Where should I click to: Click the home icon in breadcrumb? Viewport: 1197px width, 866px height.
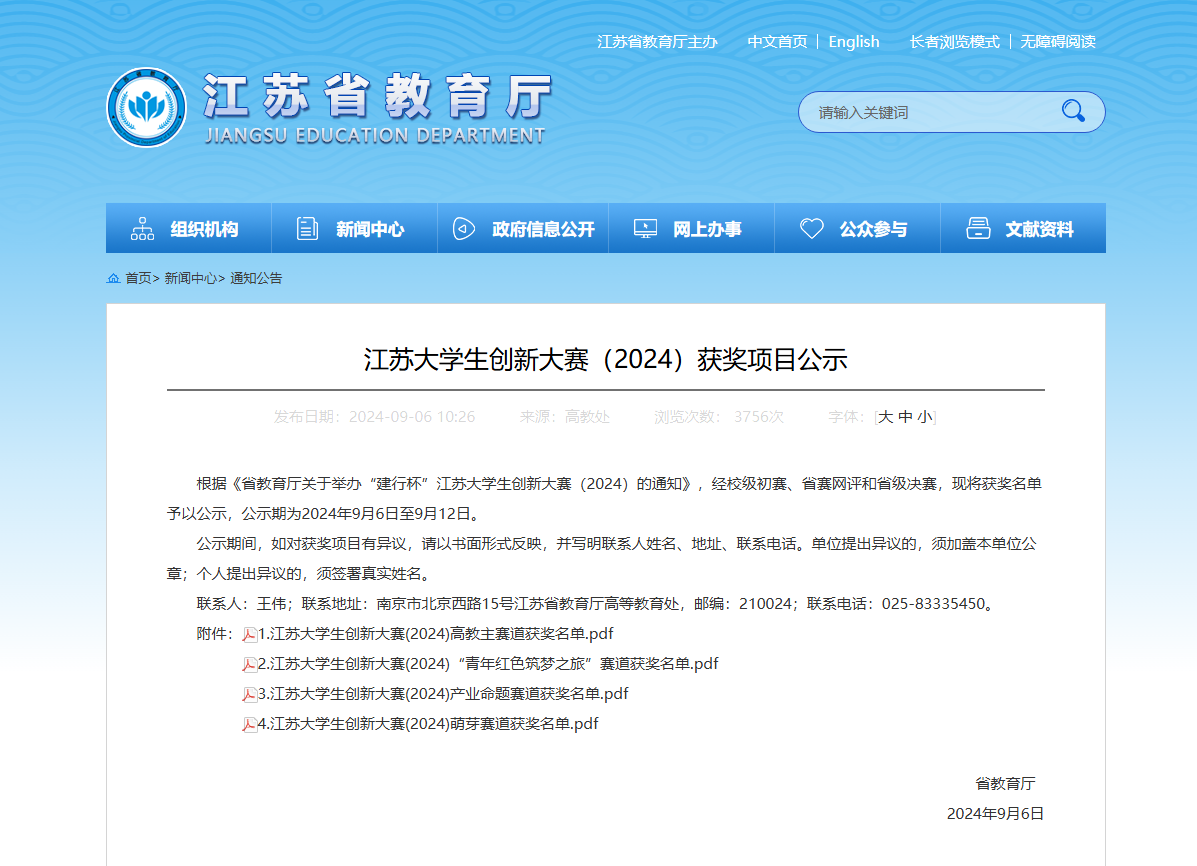(113, 278)
